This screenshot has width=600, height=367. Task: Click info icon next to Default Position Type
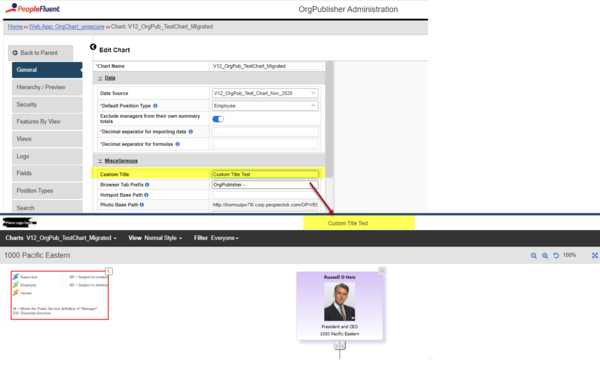pos(155,106)
